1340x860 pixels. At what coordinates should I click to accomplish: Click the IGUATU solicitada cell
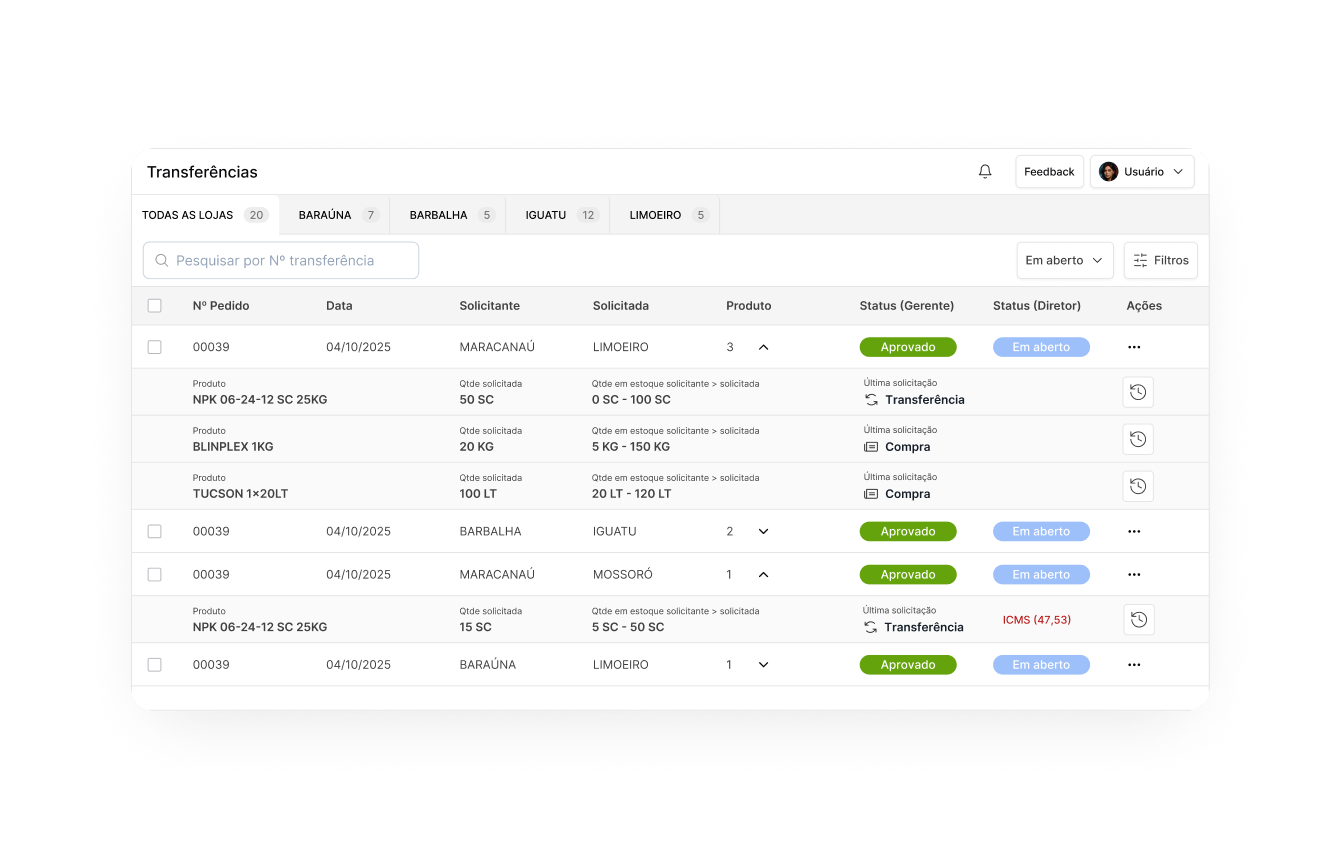615,531
